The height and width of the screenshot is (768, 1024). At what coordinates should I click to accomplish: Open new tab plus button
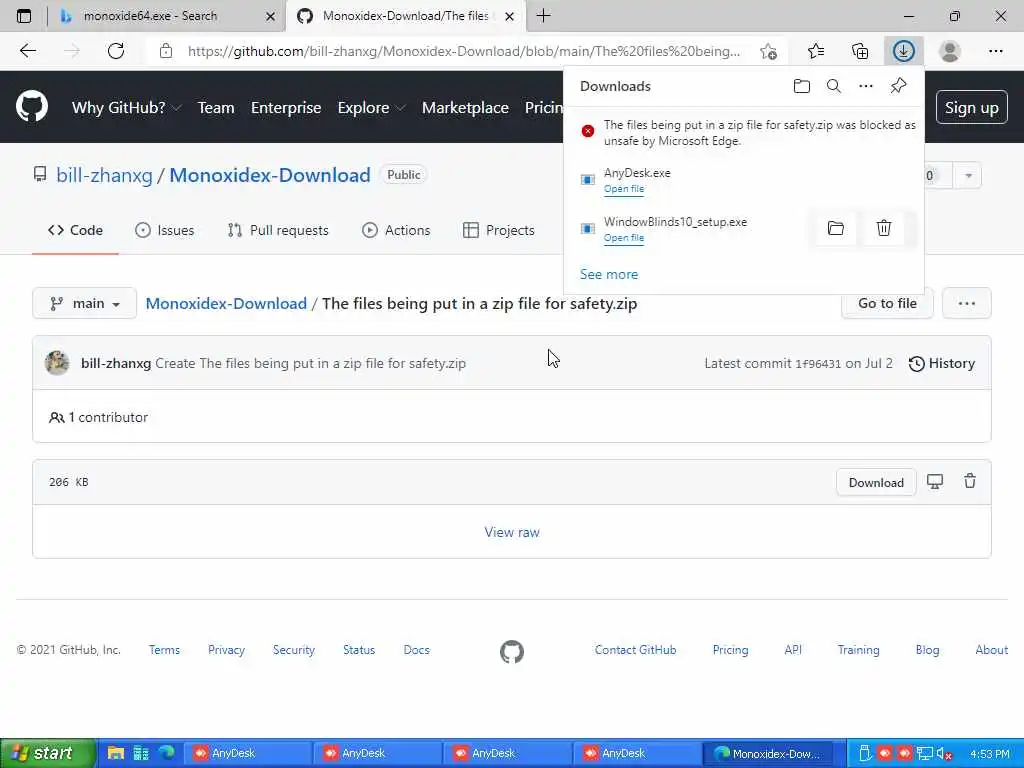tap(543, 16)
